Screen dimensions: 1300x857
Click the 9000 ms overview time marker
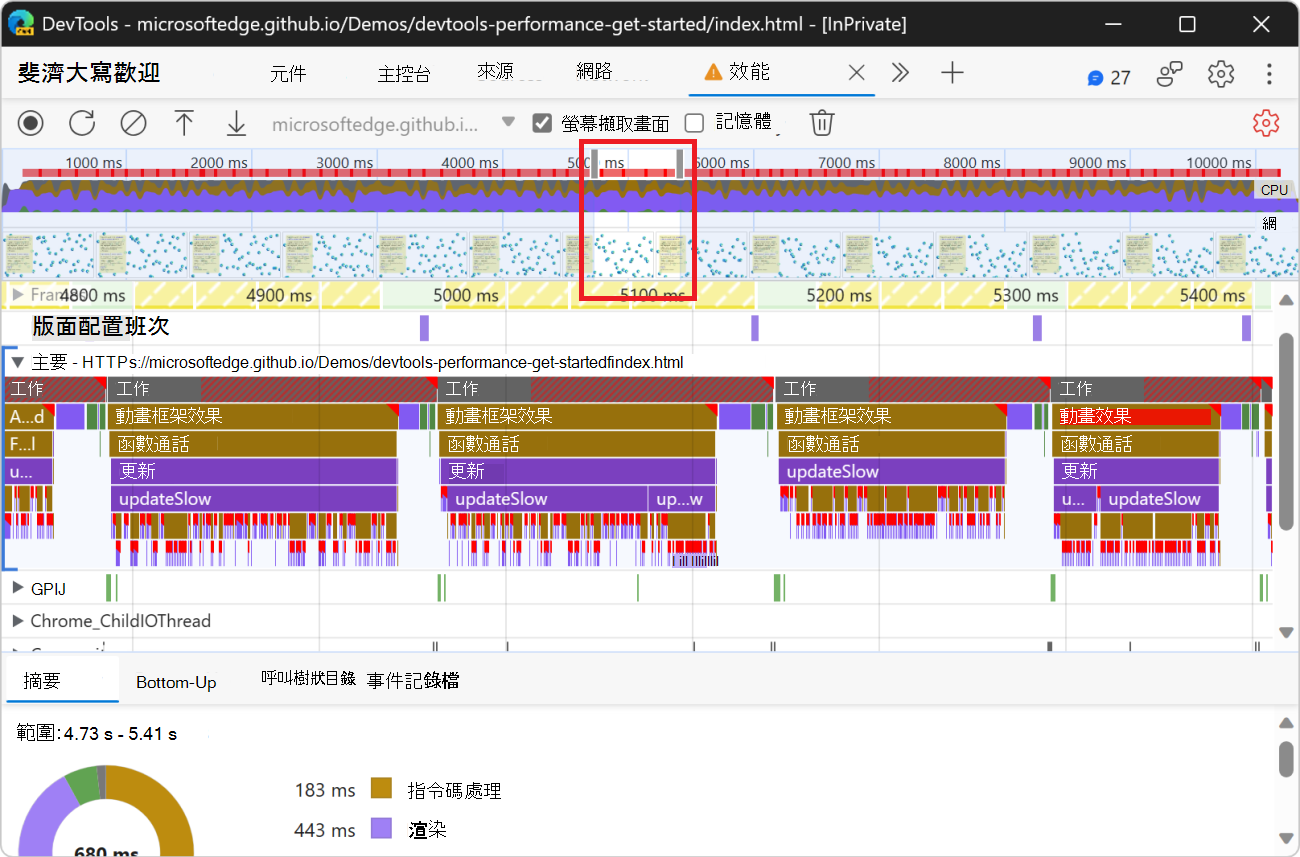click(x=1098, y=162)
